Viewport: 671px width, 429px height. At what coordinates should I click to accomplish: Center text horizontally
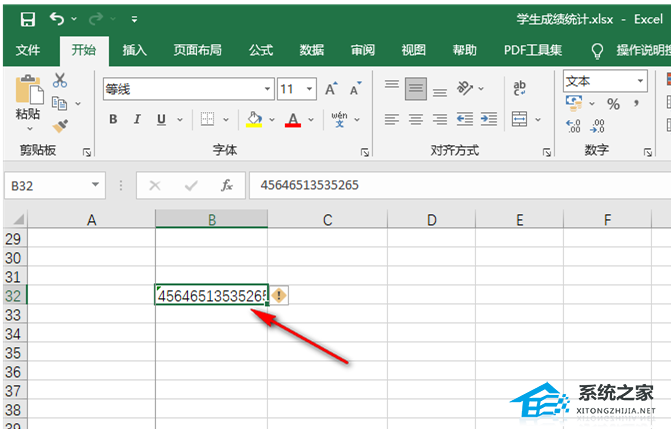pos(416,119)
